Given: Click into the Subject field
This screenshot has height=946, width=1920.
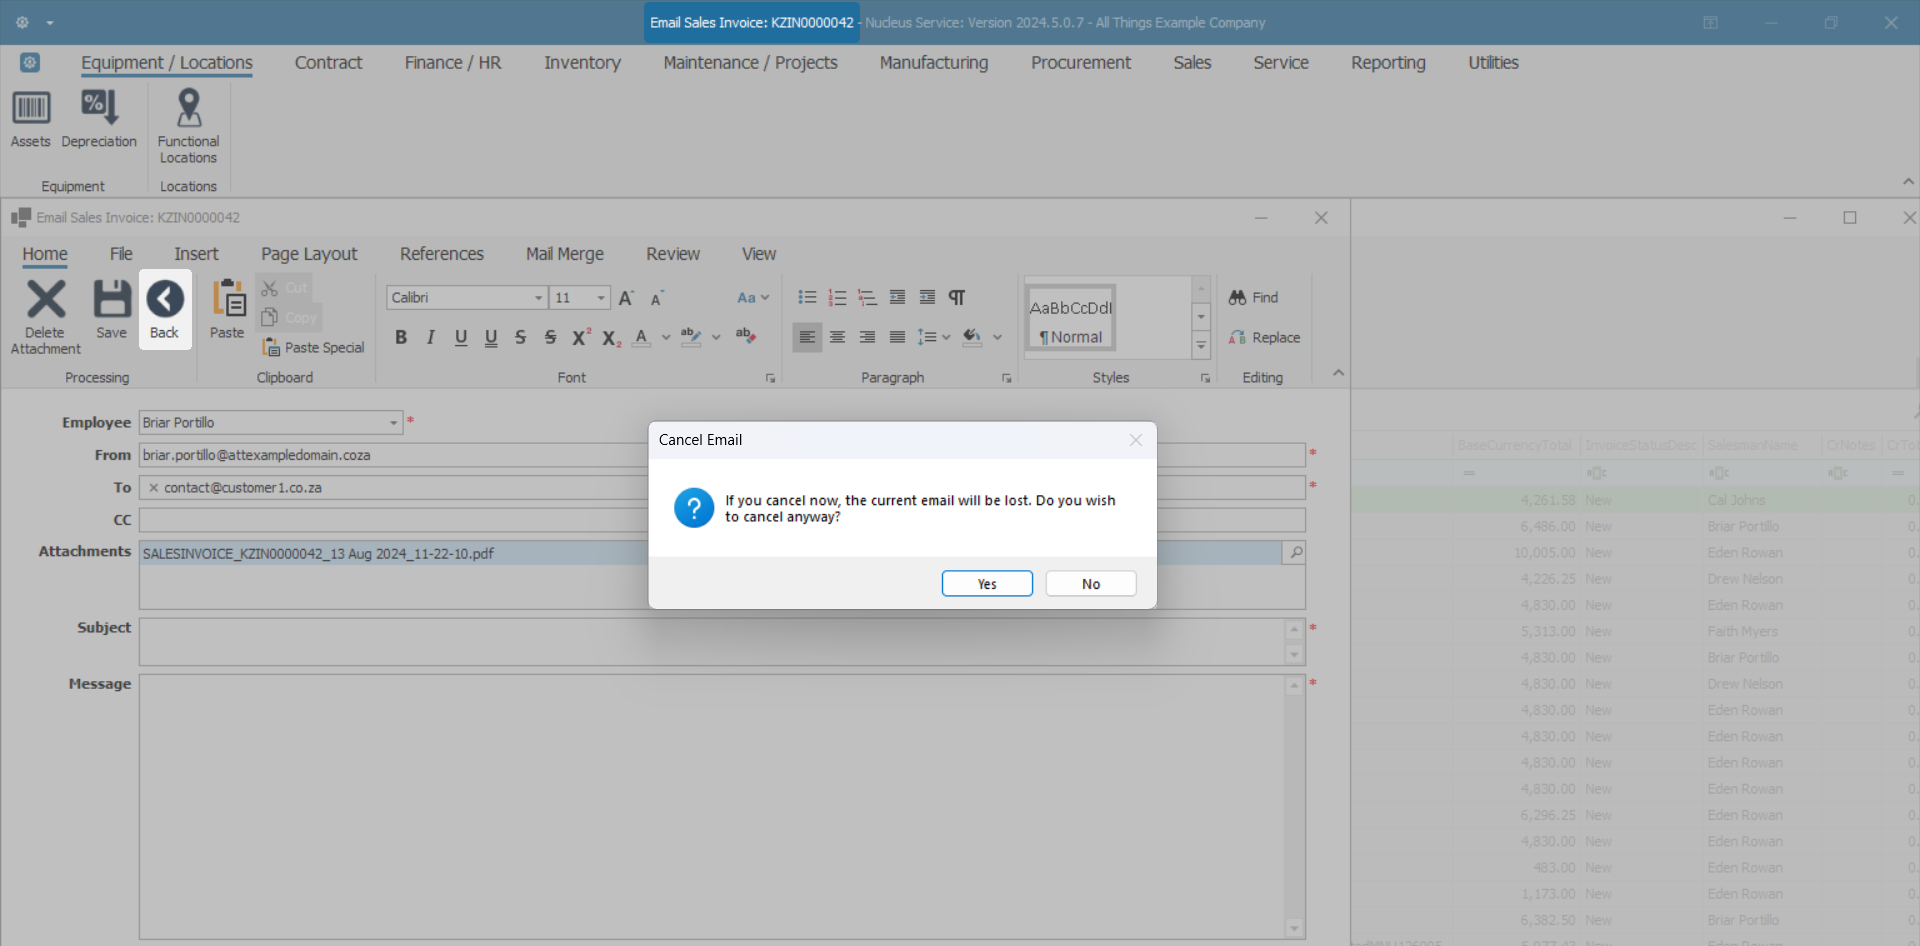Looking at the screenshot, I should click(x=712, y=642).
